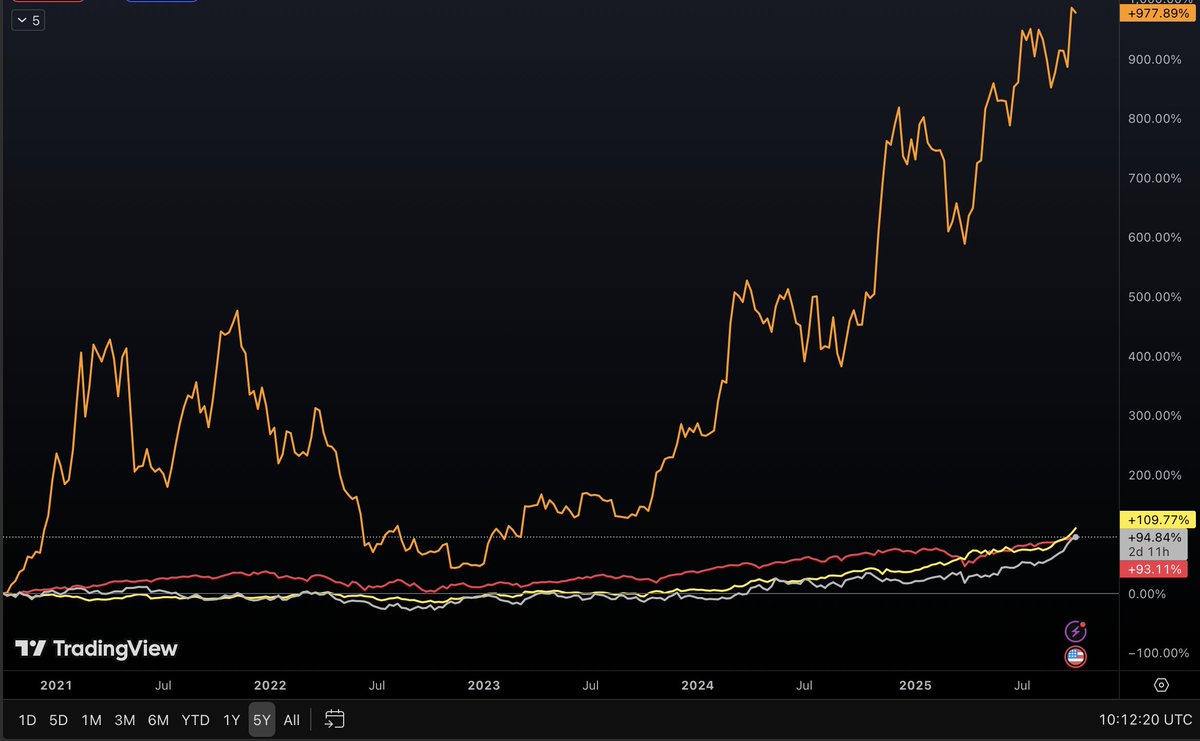This screenshot has height=741, width=1200.
Task: Click the −100.00% axis label
Action: pos(1156,653)
